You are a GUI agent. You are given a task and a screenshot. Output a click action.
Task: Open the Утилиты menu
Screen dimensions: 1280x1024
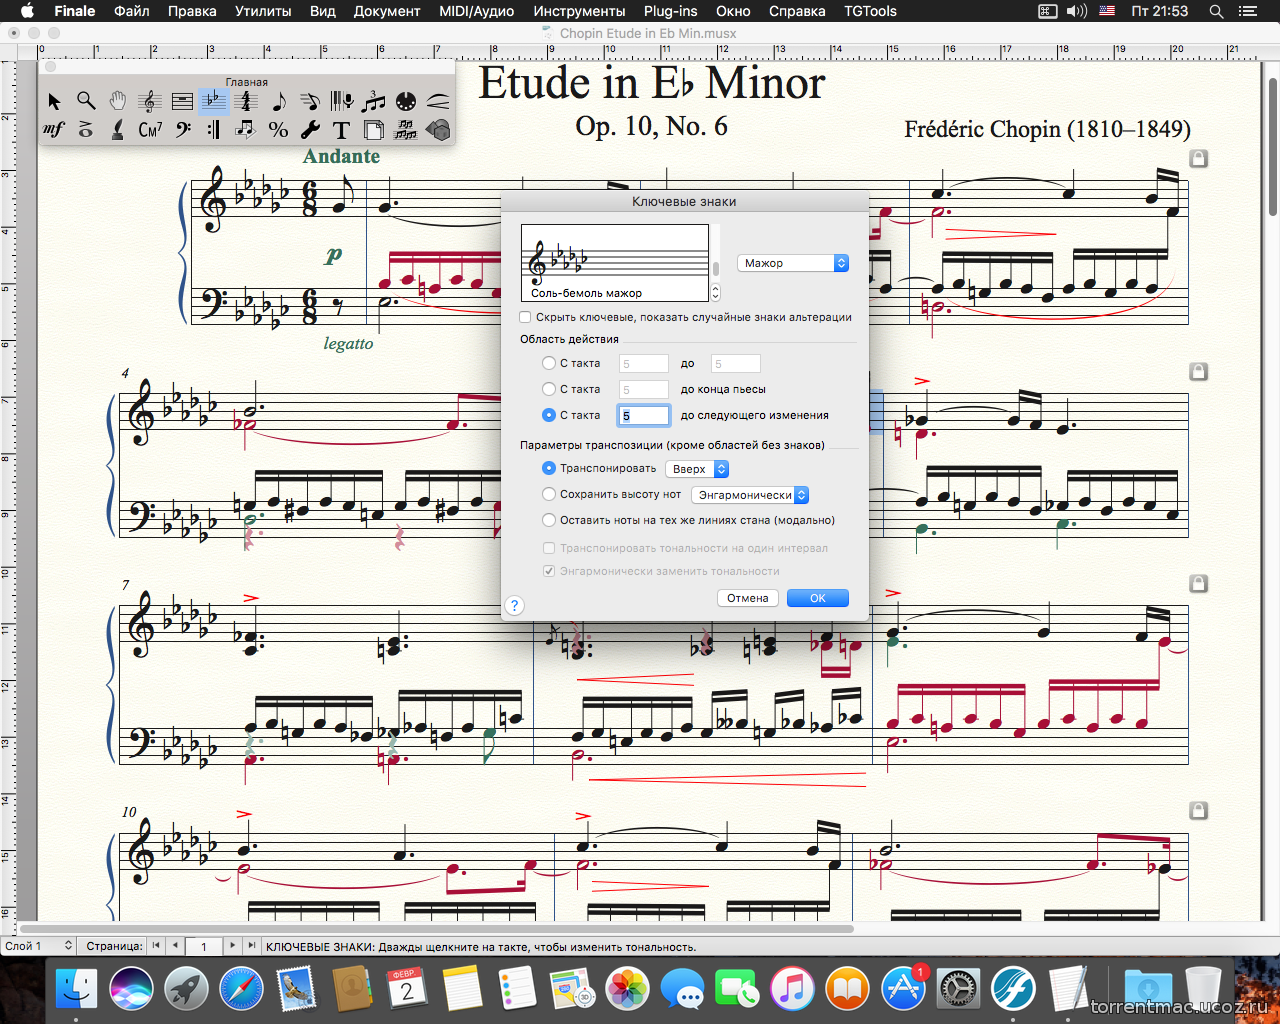tap(263, 11)
